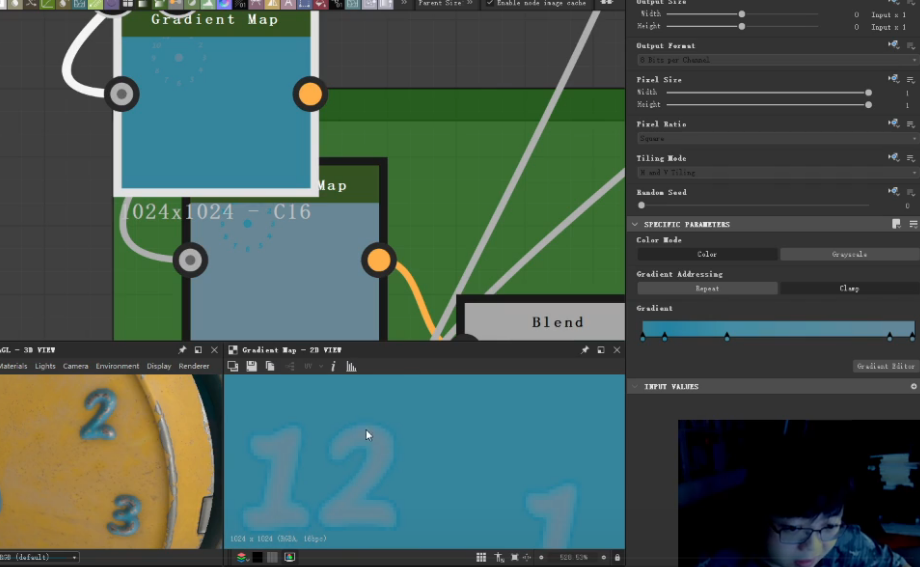The width and height of the screenshot is (920, 567).
Task: Click the Gradient color bar
Action: [778, 328]
